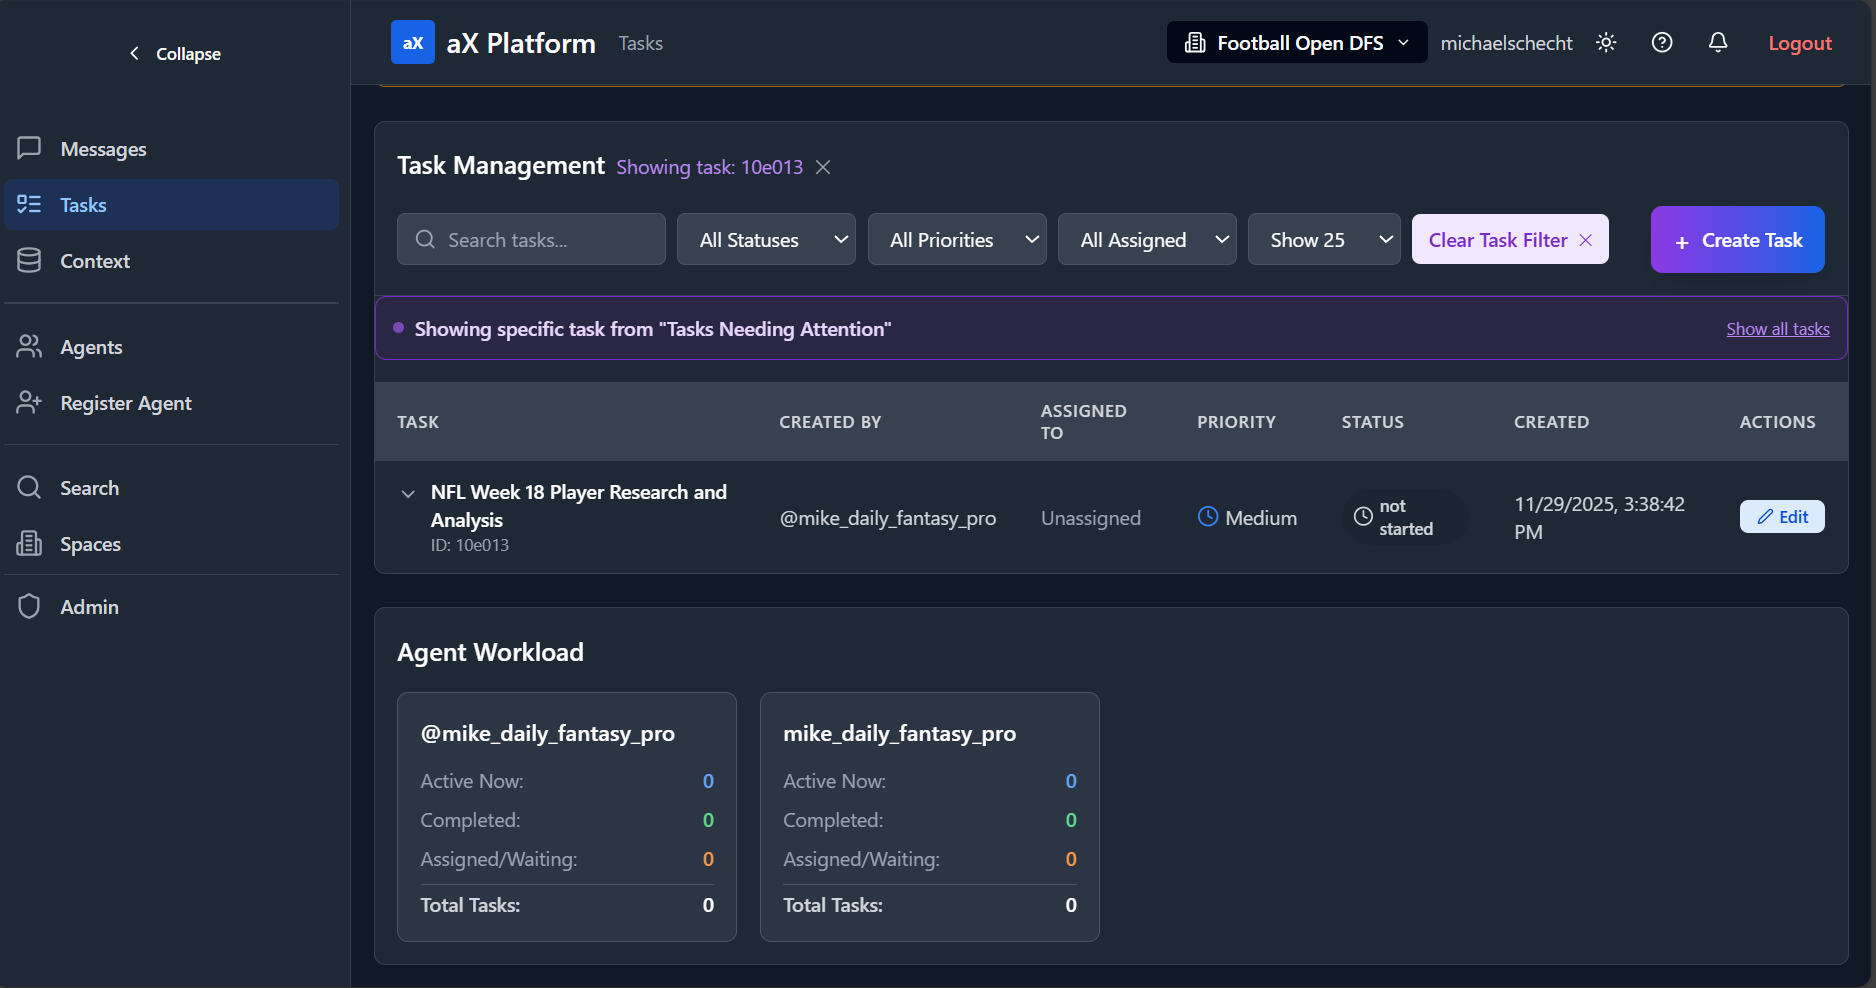This screenshot has width=1876, height=988.
Task: Open the Messages panel in sidebar
Action: pyautogui.click(x=103, y=148)
